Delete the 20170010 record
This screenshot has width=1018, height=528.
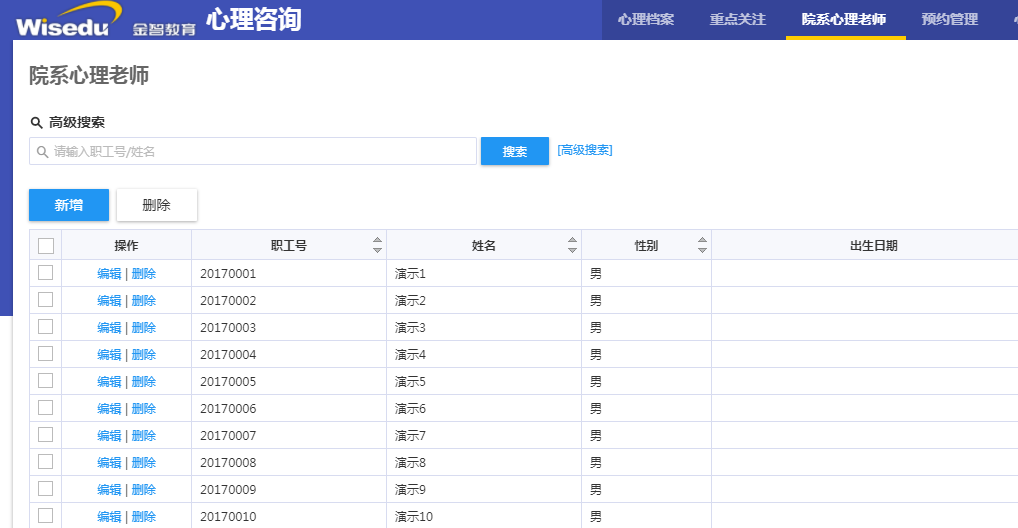[x=144, y=516]
